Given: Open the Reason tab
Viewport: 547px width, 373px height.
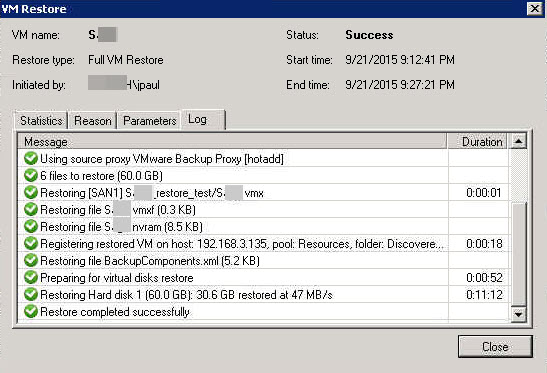Looking at the screenshot, I should [x=92, y=121].
